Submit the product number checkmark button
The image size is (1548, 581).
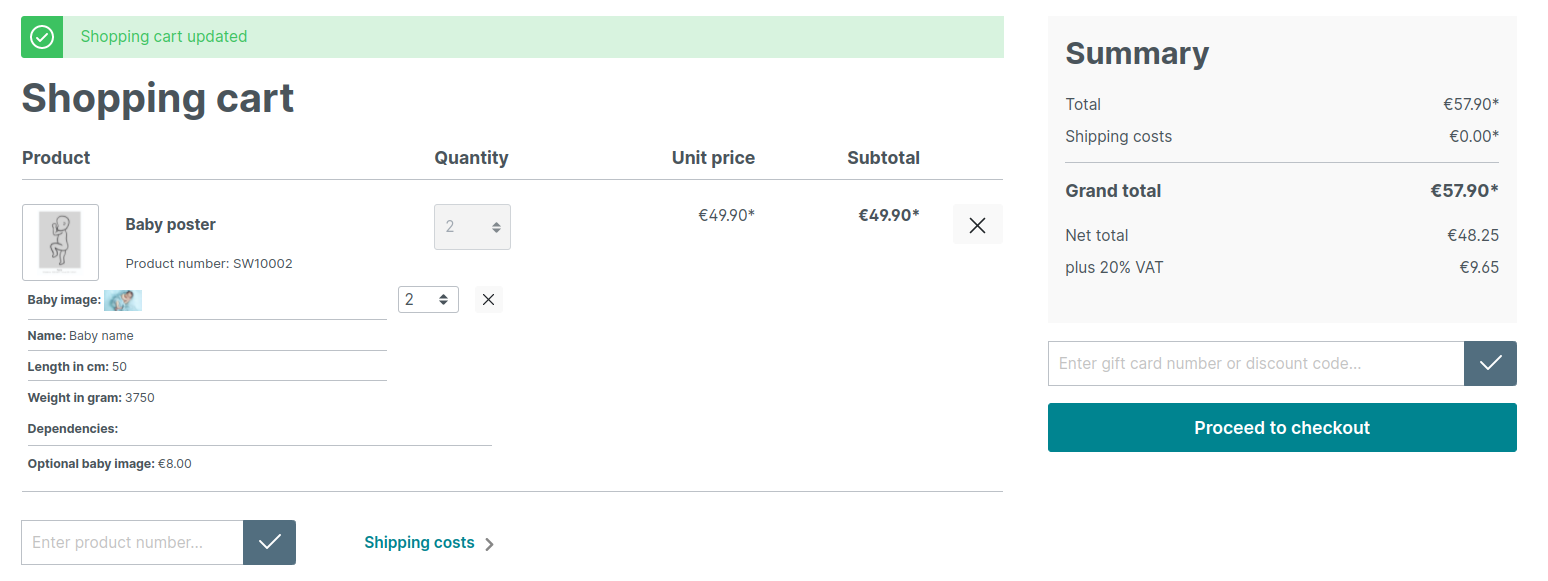pyautogui.click(x=269, y=542)
